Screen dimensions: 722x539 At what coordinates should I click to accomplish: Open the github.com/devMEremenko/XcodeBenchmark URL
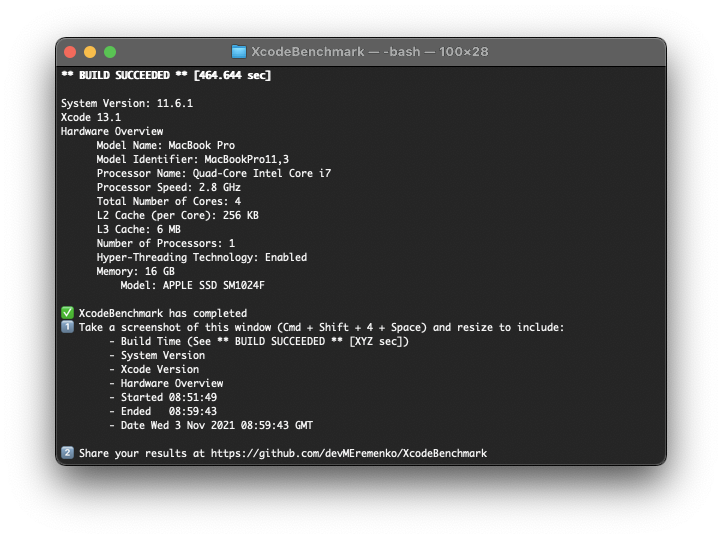coord(349,453)
